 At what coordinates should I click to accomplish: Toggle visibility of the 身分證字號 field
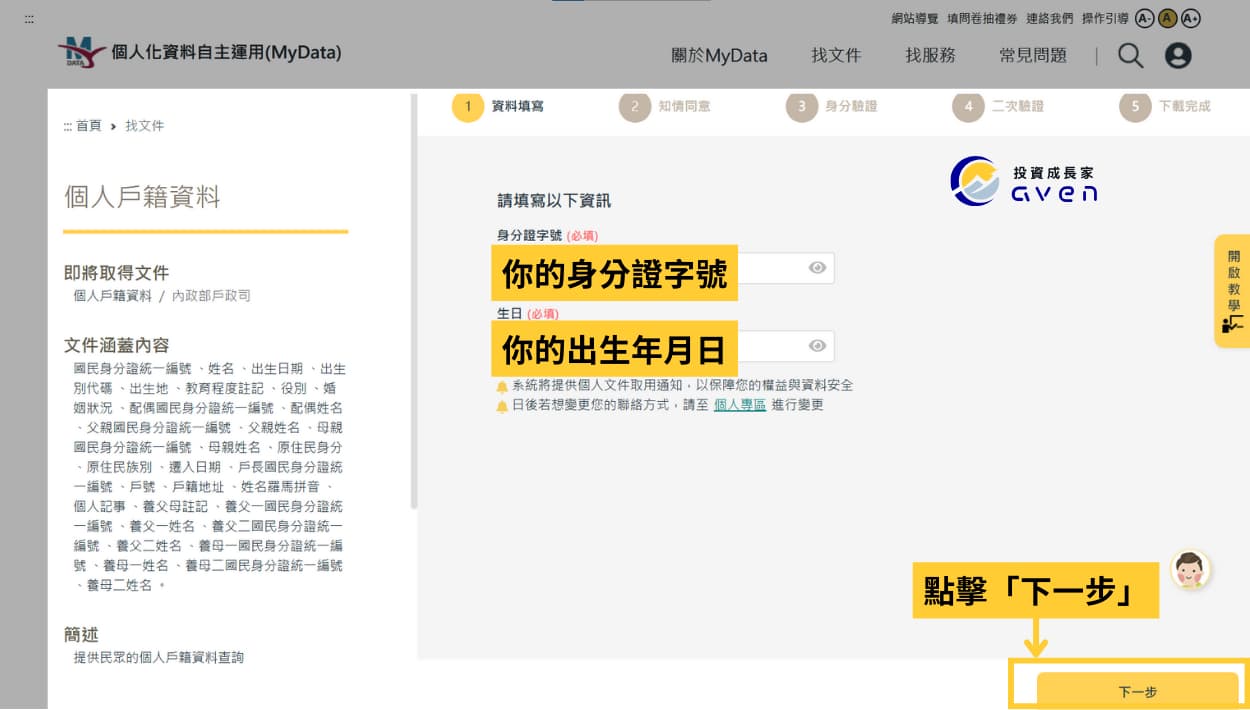tap(817, 267)
